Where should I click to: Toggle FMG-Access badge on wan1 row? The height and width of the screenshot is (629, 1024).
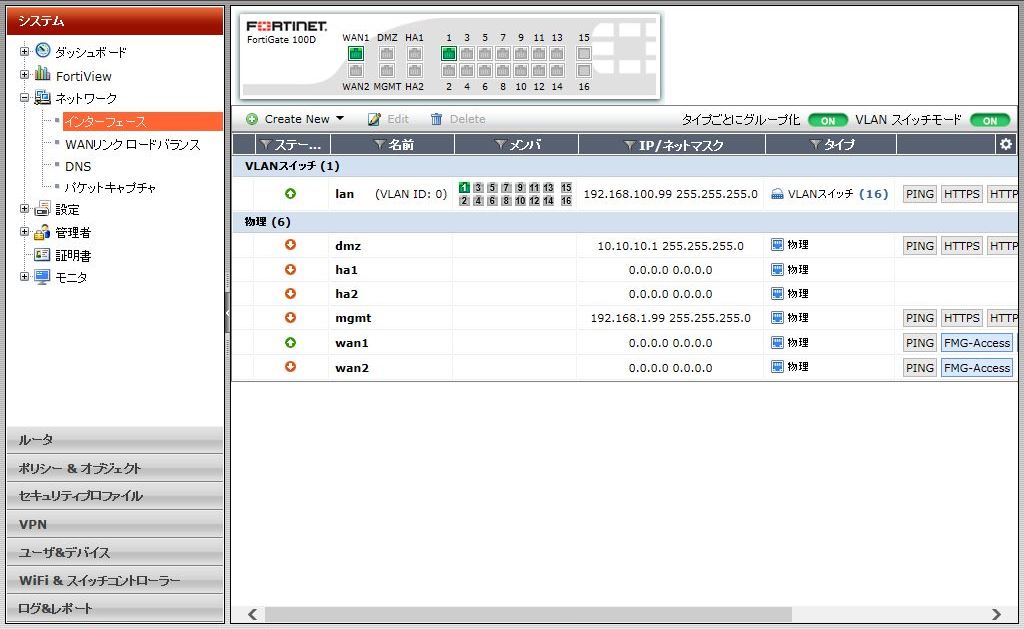[976, 343]
